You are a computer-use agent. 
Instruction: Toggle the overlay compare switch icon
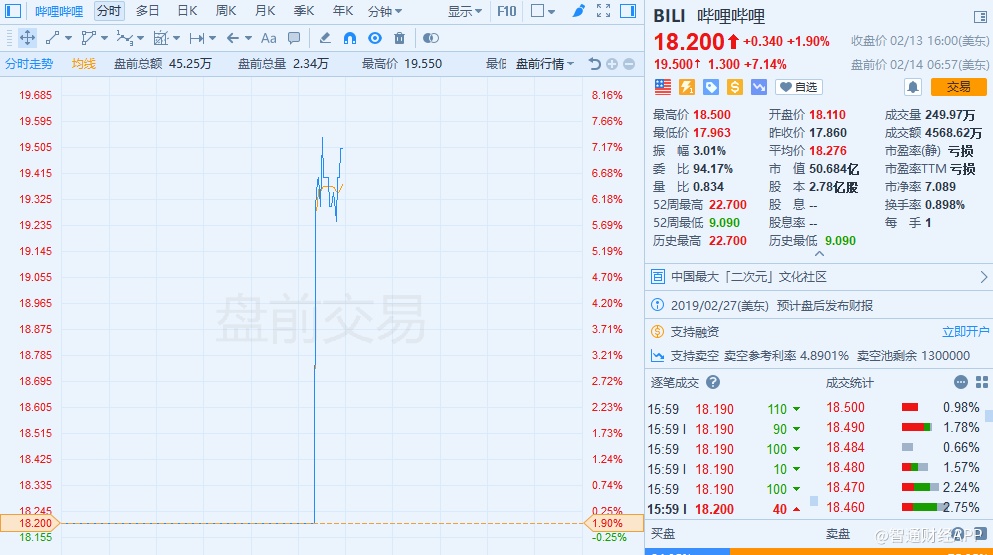431,38
